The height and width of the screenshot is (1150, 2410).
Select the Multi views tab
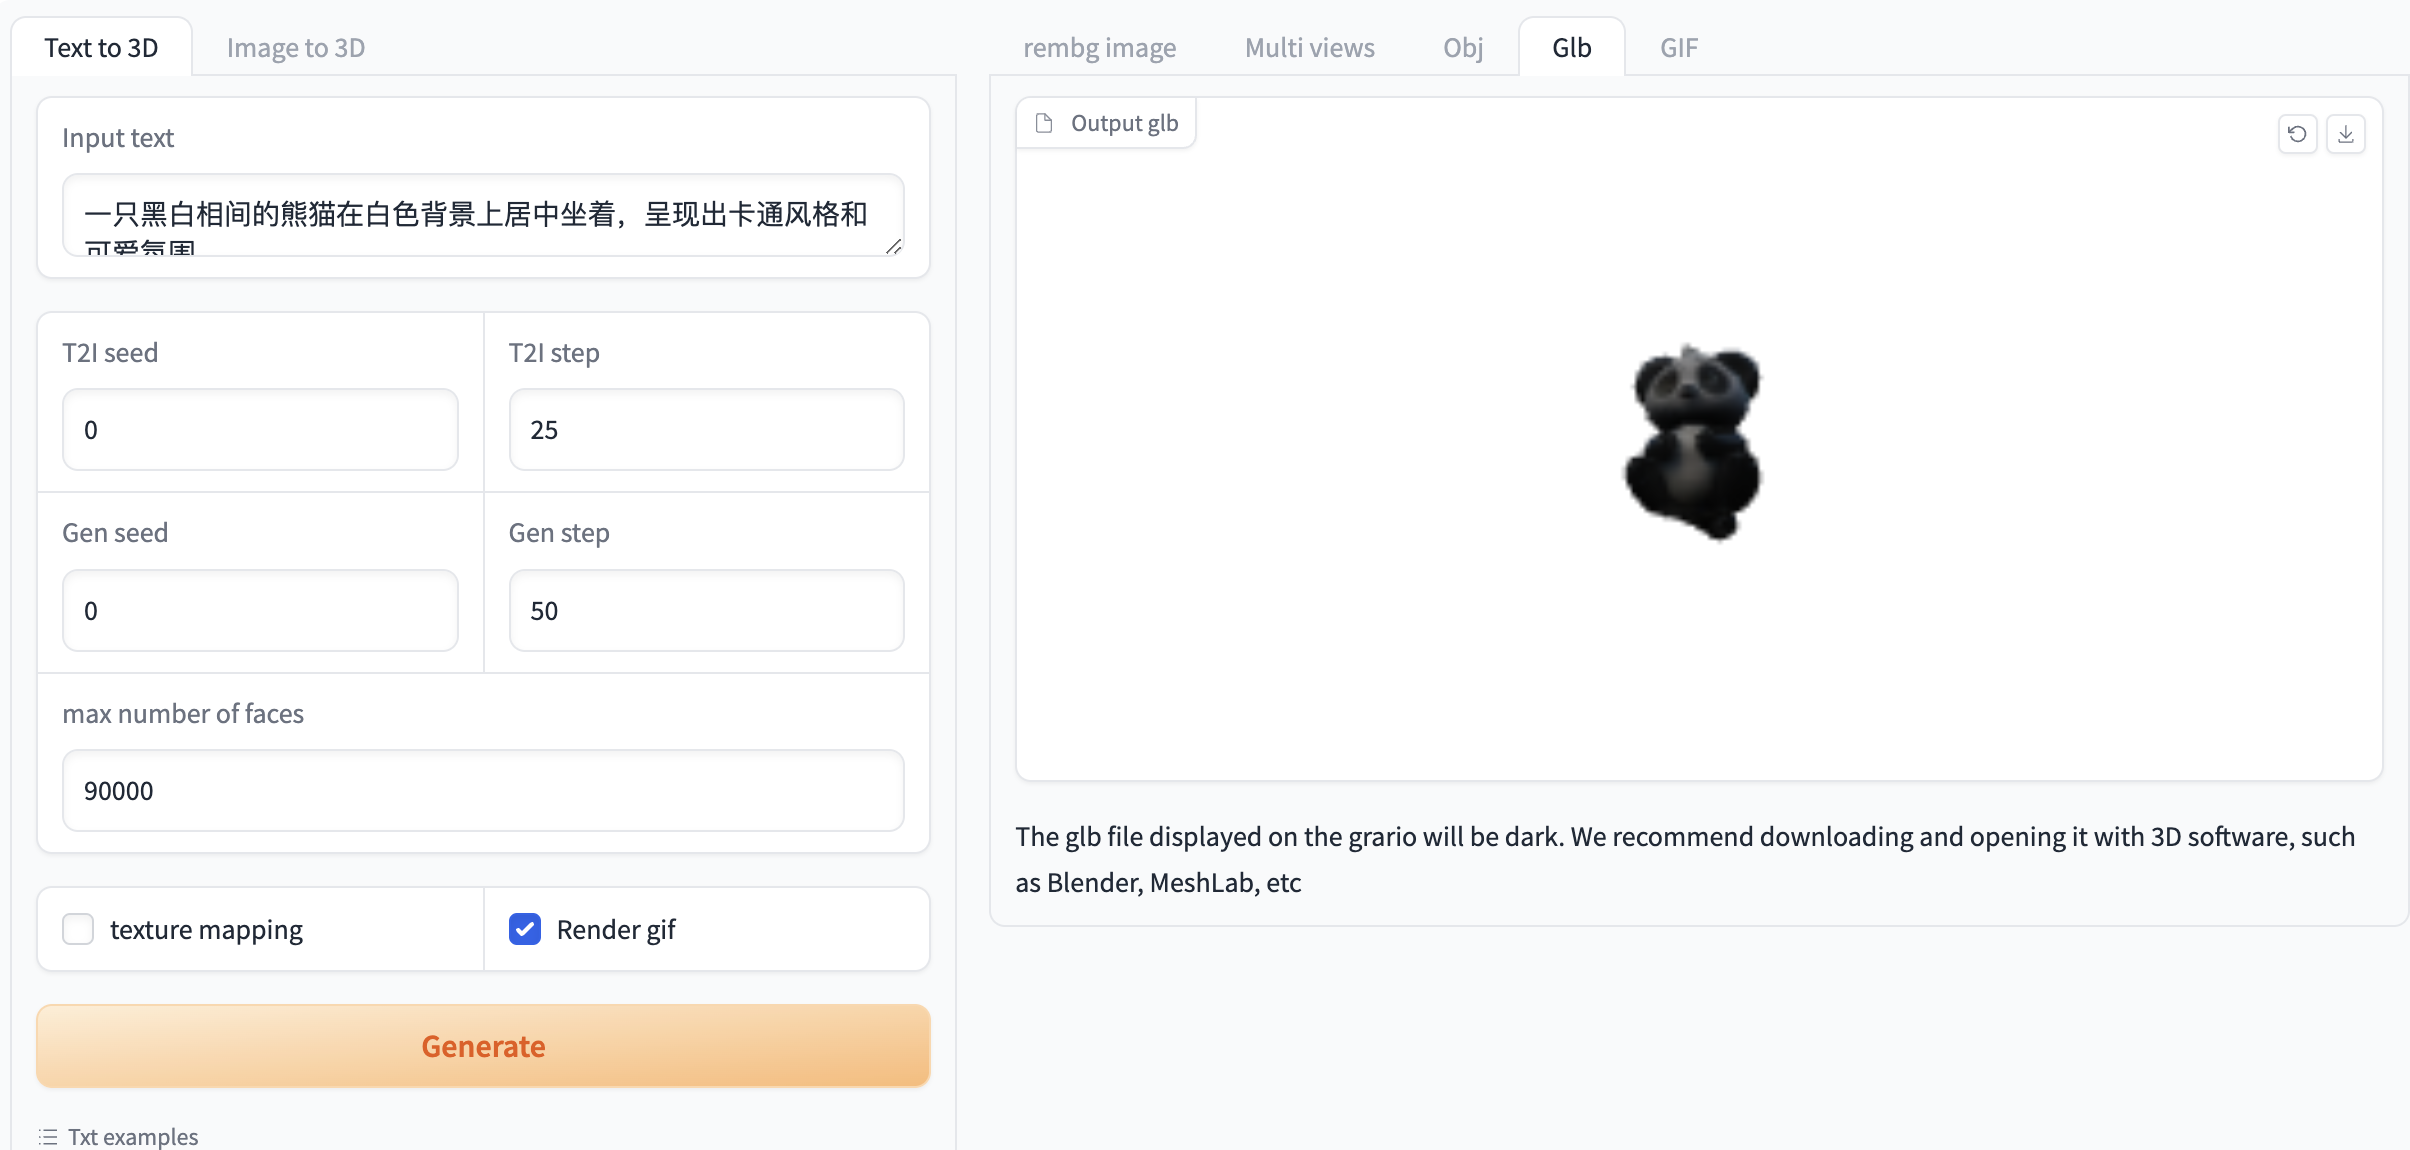[x=1309, y=48]
